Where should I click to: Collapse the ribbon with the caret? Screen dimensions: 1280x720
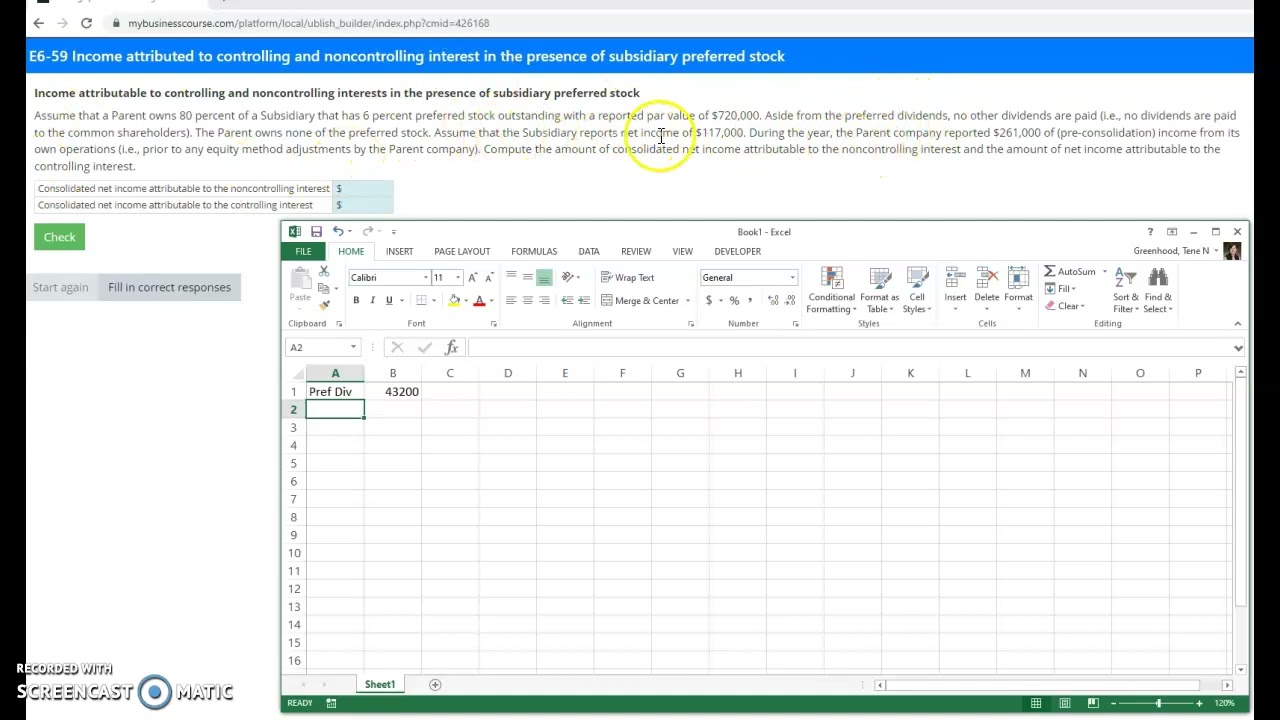[1238, 323]
